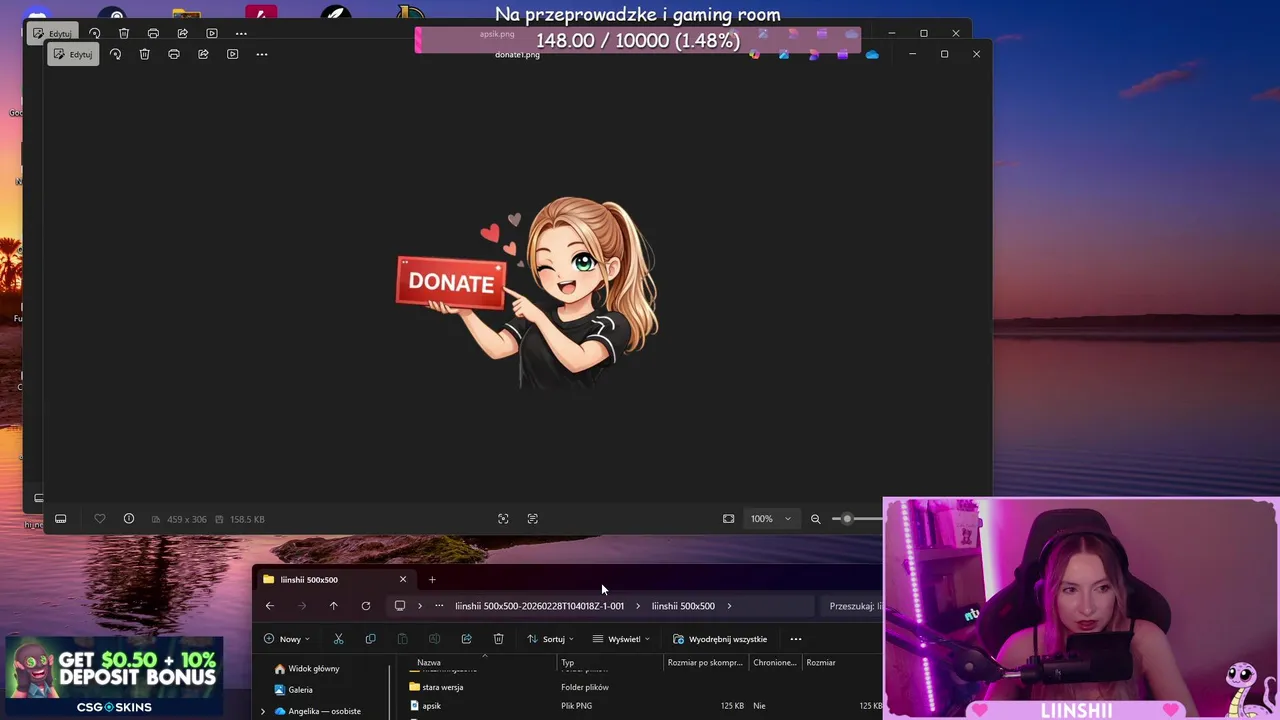Share from the apsik.png window

click(182, 33)
